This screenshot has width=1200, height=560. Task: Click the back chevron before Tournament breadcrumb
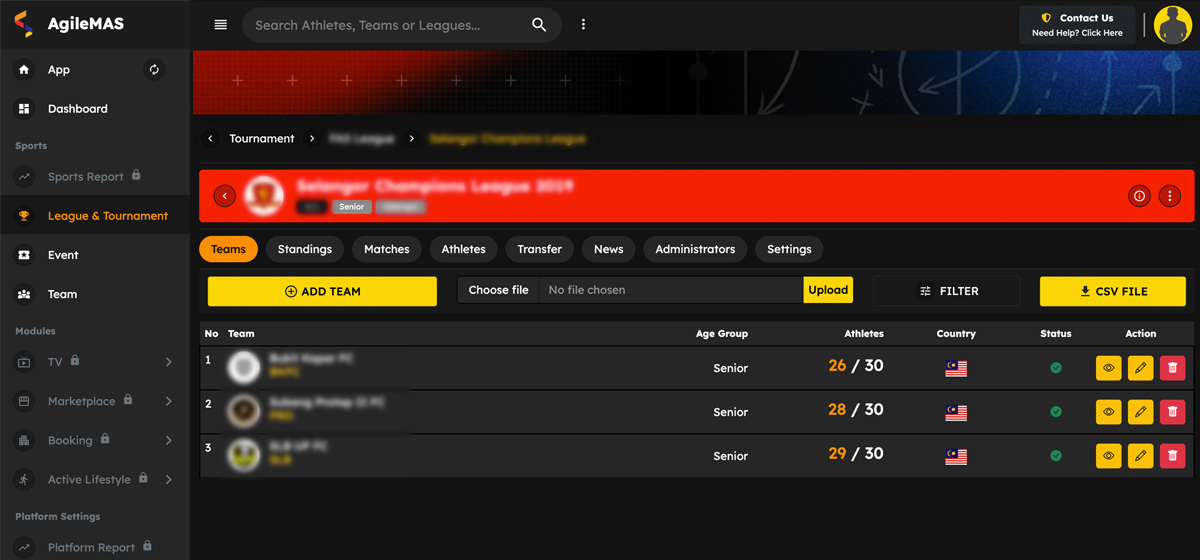210,139
